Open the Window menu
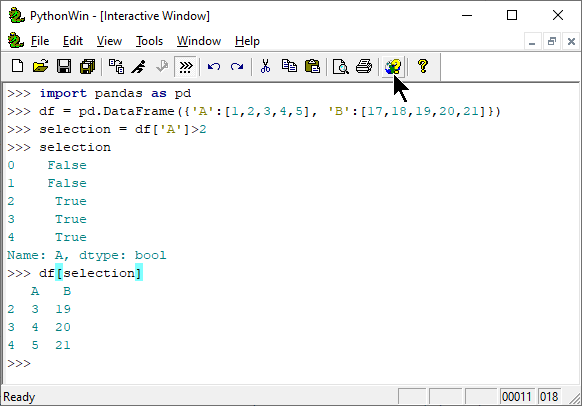 click(199, 41)
